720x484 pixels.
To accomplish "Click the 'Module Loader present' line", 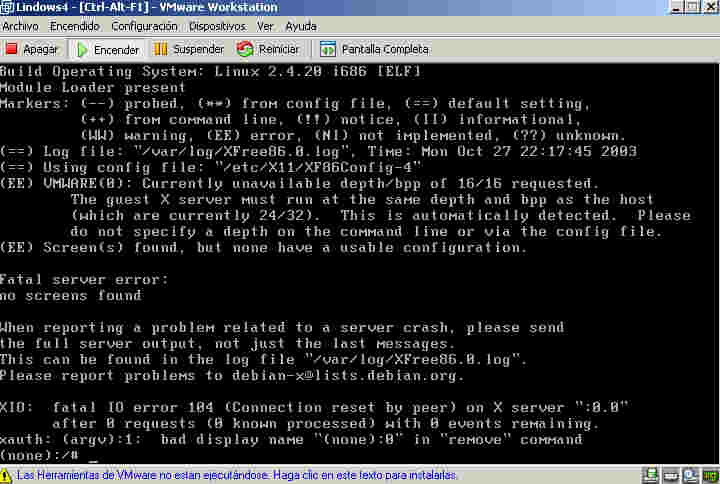I will coord(92,87).
